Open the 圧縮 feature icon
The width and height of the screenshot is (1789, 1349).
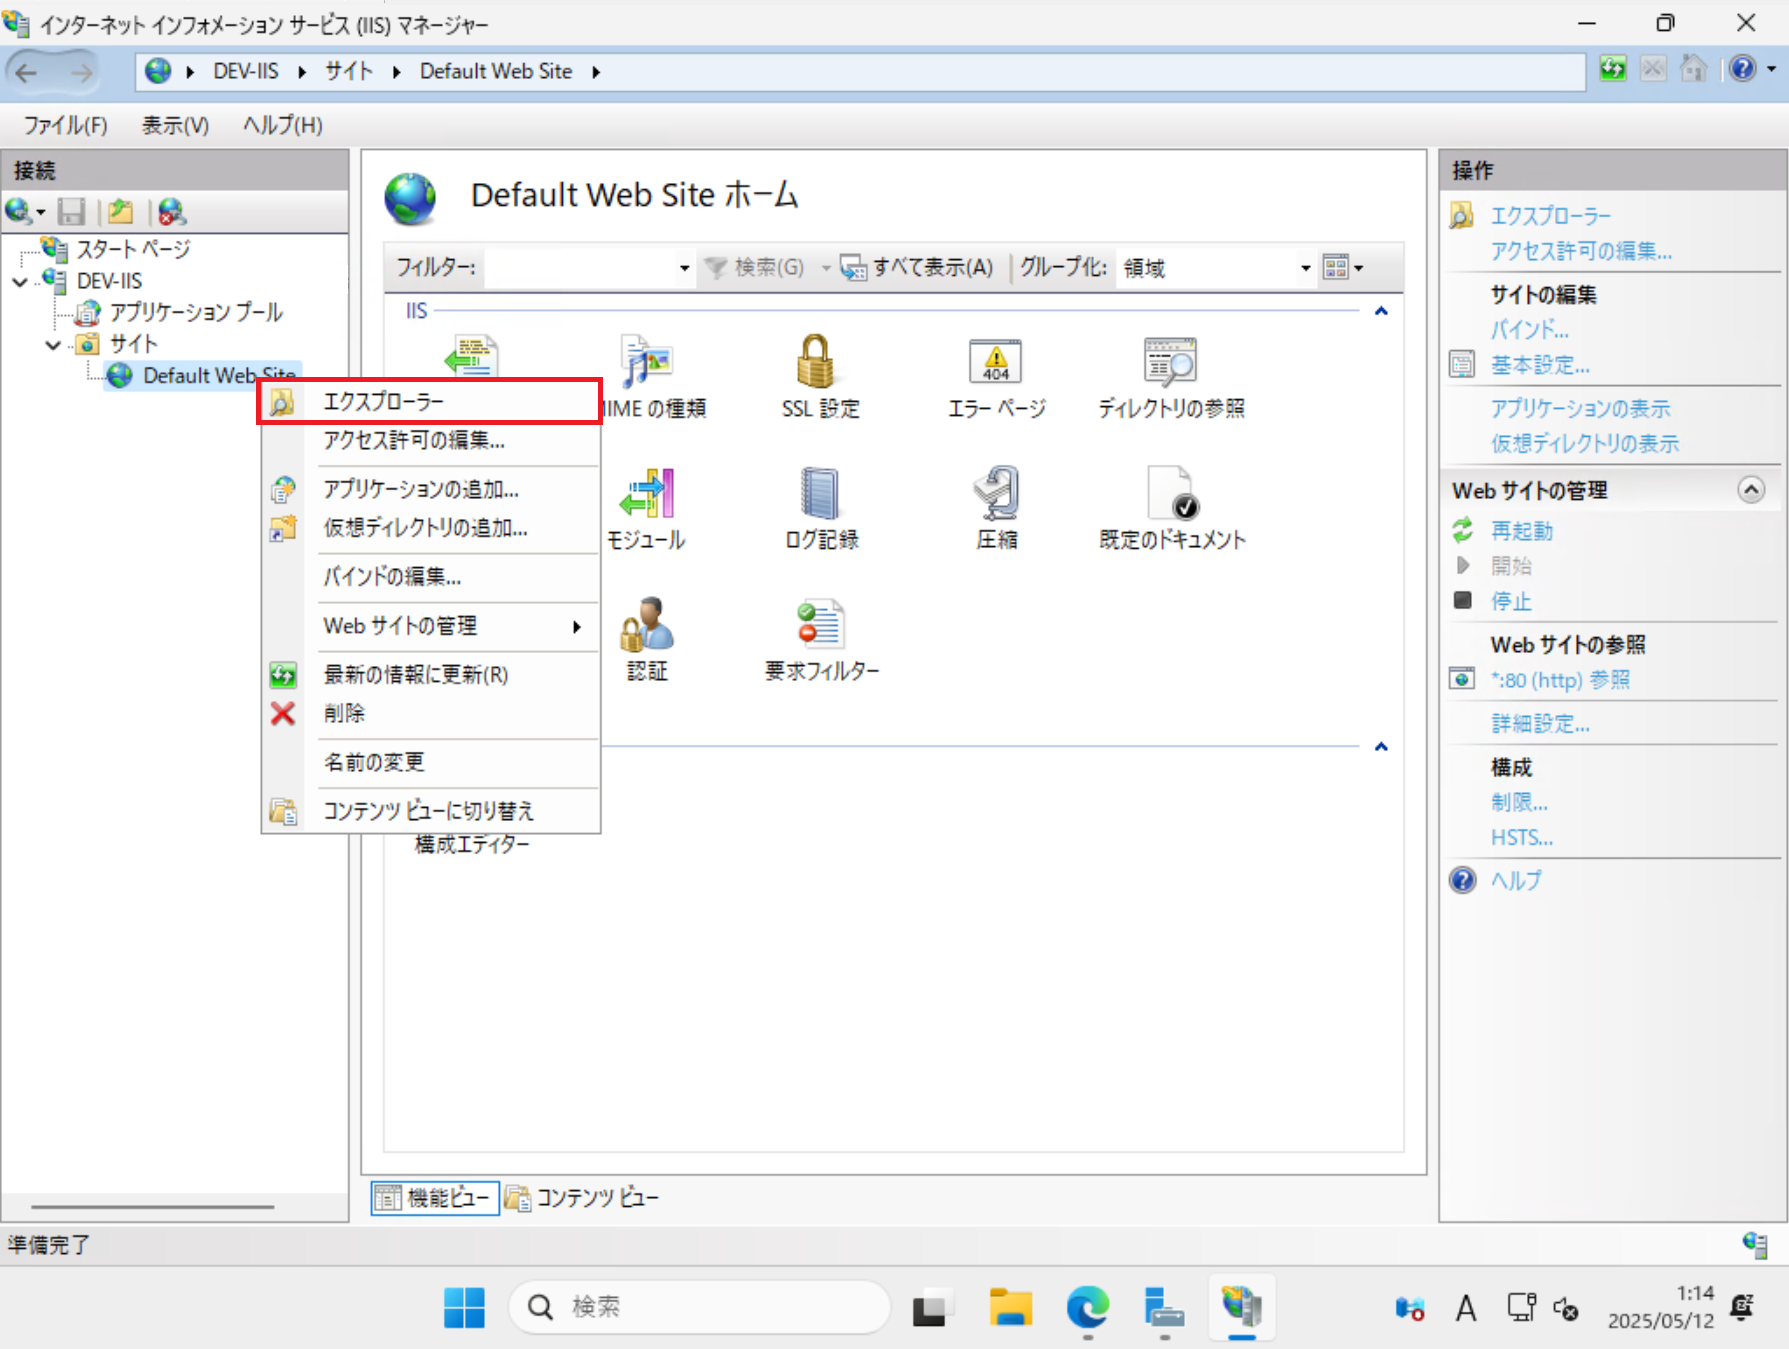point(997,508)
